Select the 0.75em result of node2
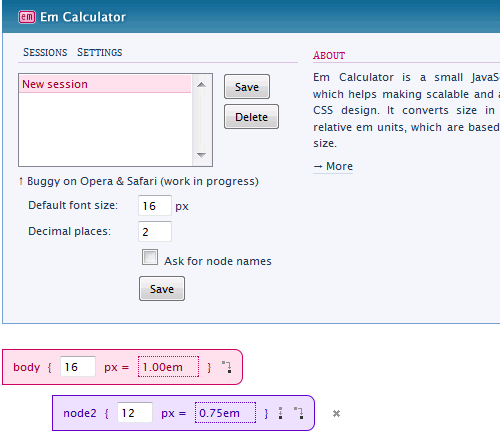The height and width of the screenshot is (438, 500). [x=225, y=413]
